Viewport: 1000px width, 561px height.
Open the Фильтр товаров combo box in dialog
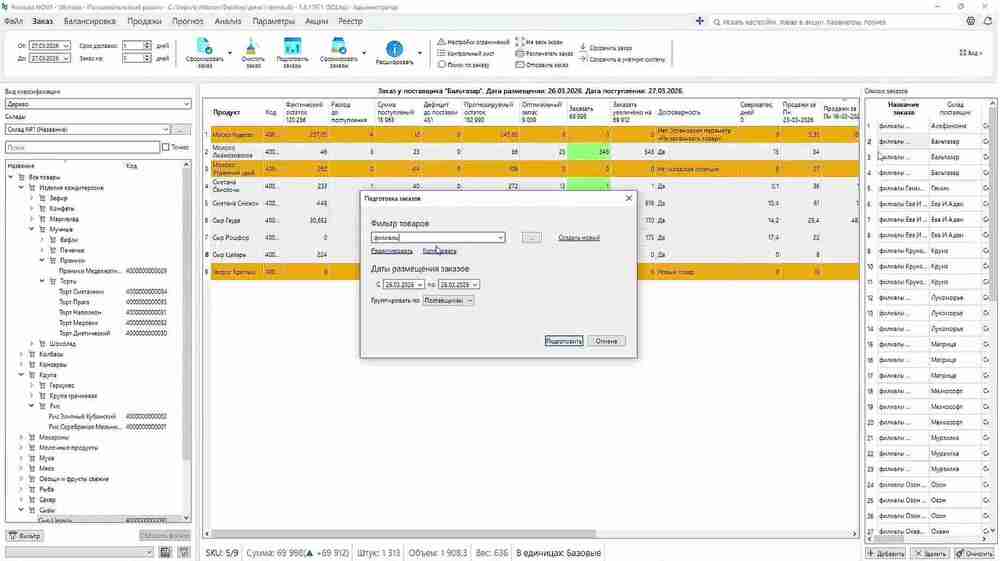[x=438, y=238]
